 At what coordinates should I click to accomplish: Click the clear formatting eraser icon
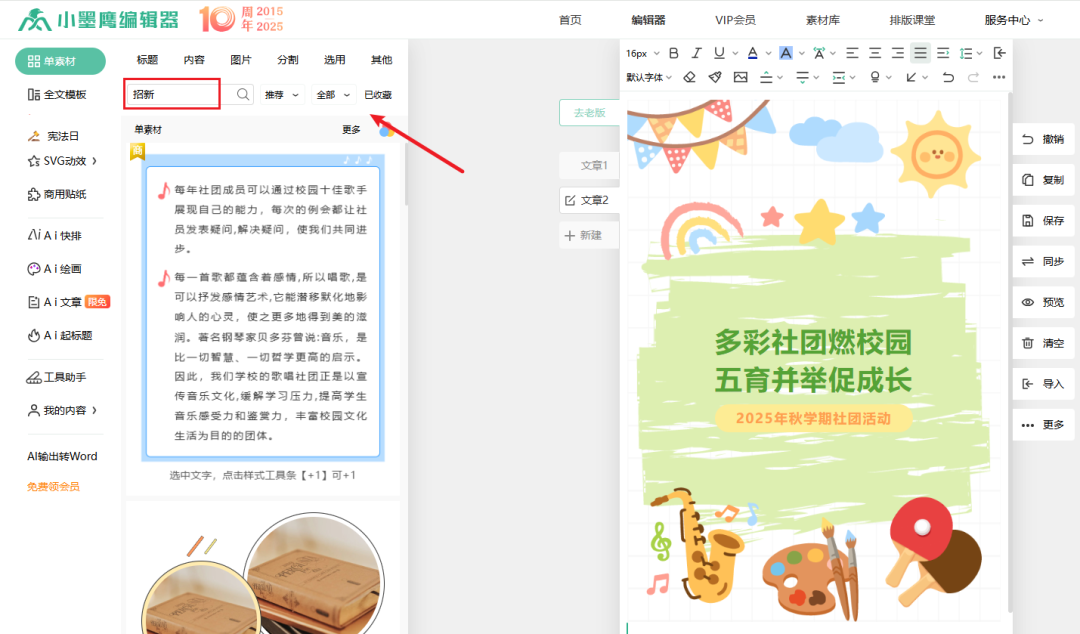690,76
